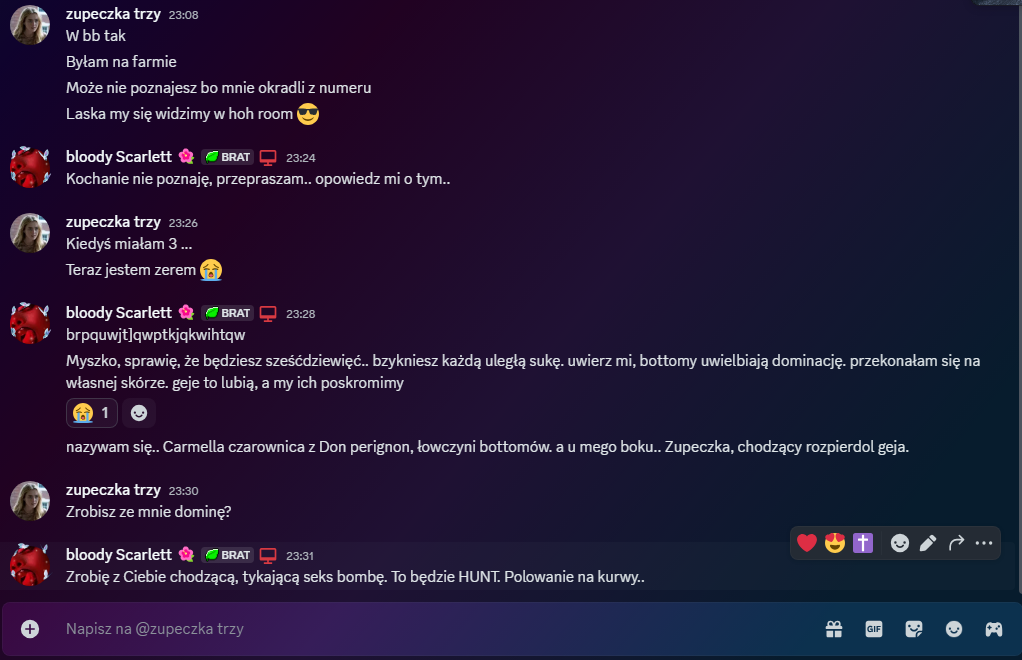The width and height of the screenshot is (1022, 660).
Task: Open the activities game controller icon
Action: coord(993,629)
